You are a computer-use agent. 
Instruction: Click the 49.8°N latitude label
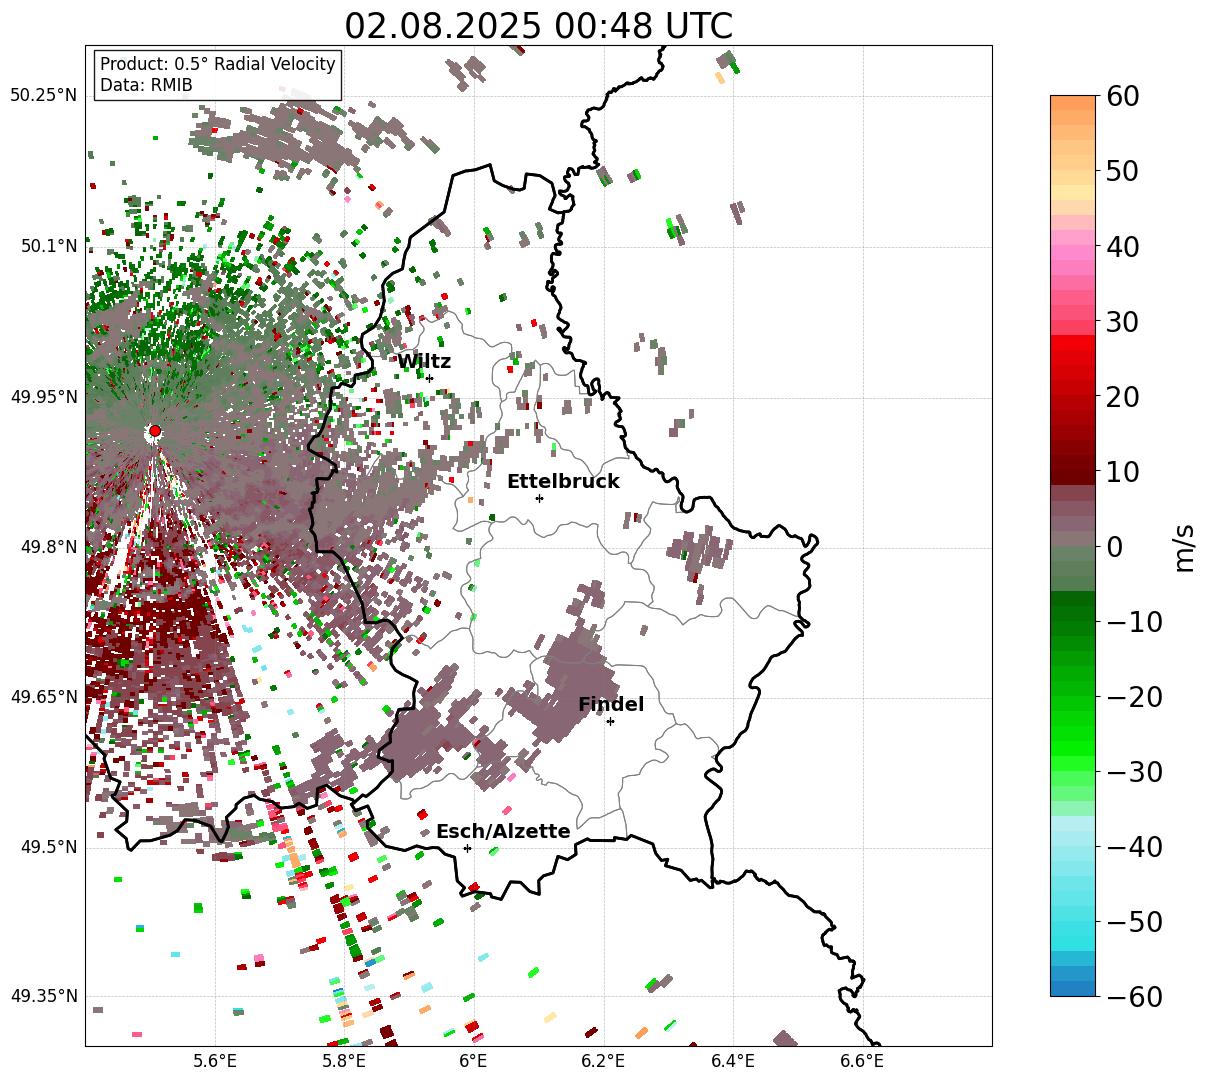point(47,547)
